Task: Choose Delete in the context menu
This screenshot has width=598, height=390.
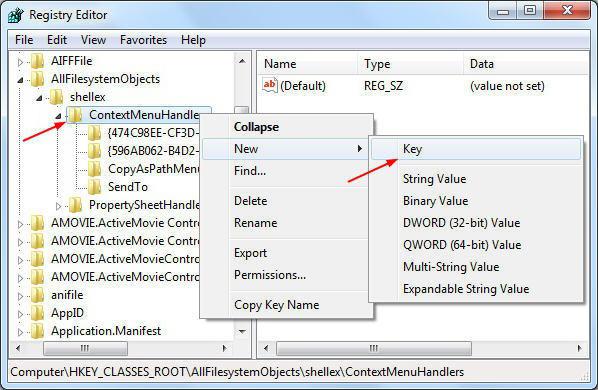Action: 287,201
